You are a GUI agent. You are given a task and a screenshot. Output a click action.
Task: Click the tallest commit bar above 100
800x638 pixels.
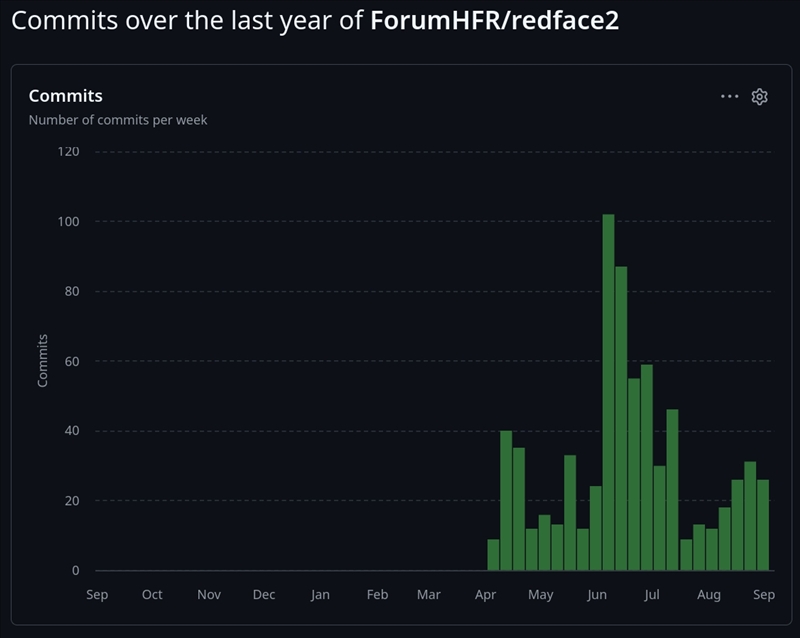point(608,392)
